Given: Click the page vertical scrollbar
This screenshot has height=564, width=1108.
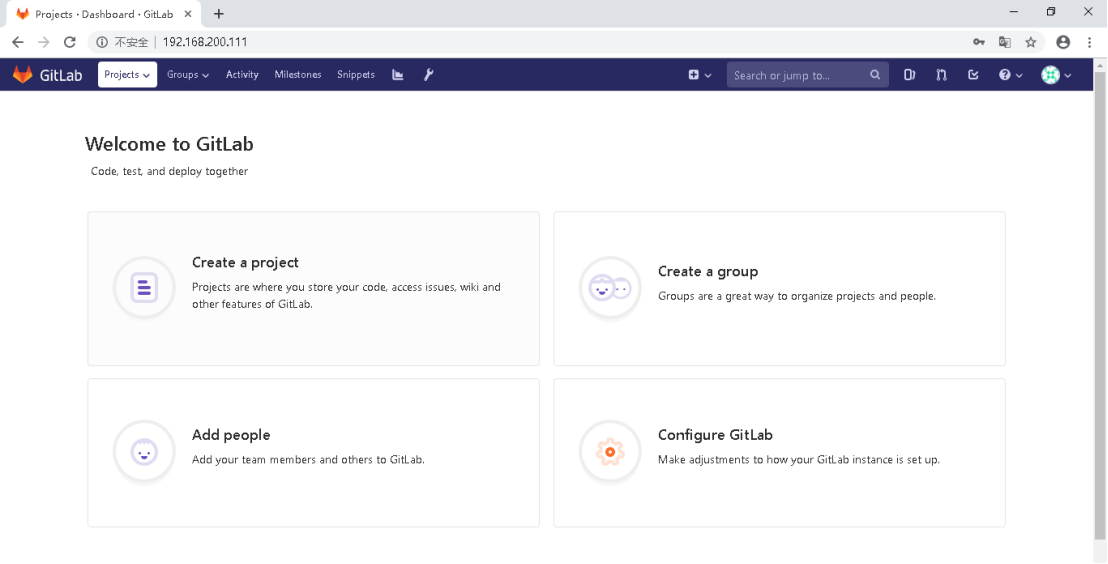Looking at the screenshot, I should [1100, 304].
